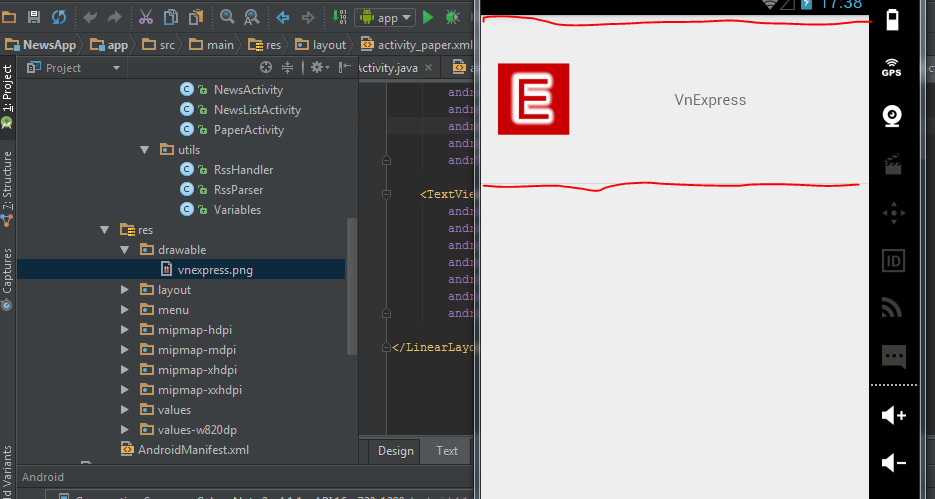Fold the TextView tag in code gutter

[386, 194]
